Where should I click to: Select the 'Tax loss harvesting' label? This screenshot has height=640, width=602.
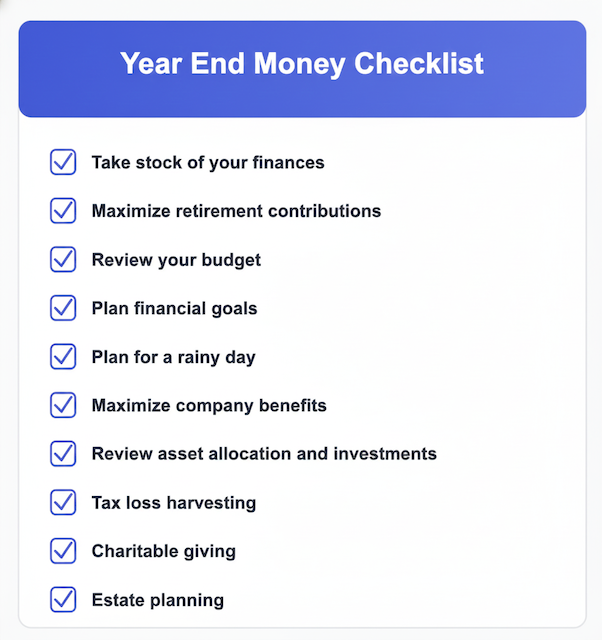(174, 502)
